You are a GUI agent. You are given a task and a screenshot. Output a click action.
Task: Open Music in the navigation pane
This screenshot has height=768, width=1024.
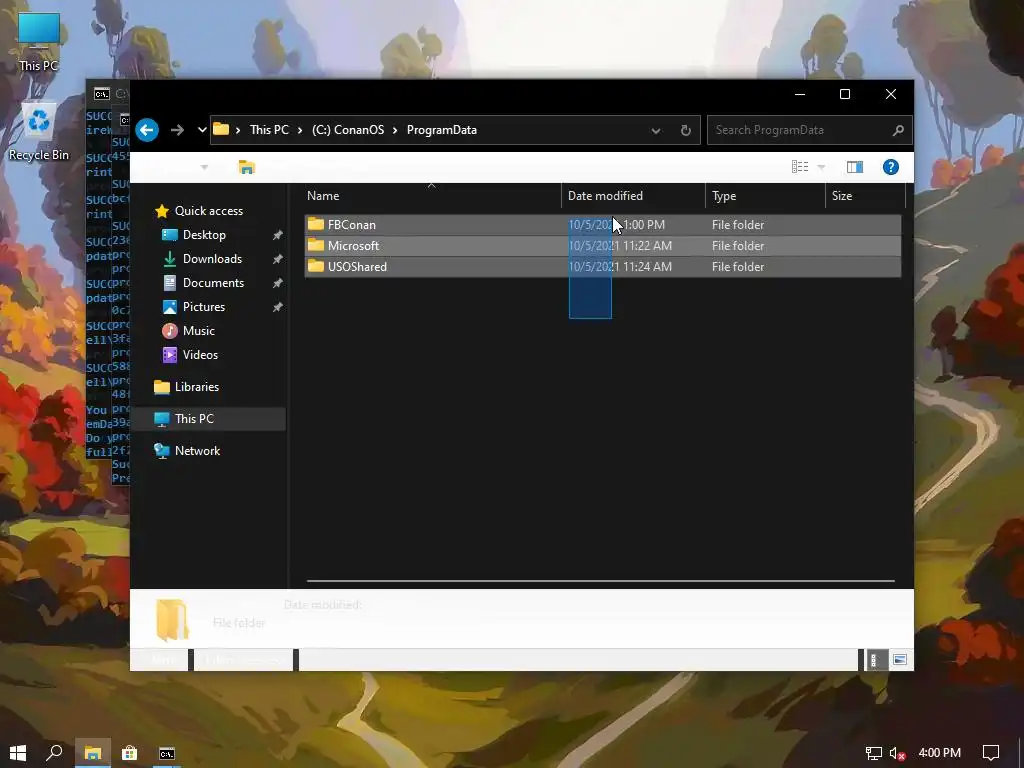[x=199, y=331]
